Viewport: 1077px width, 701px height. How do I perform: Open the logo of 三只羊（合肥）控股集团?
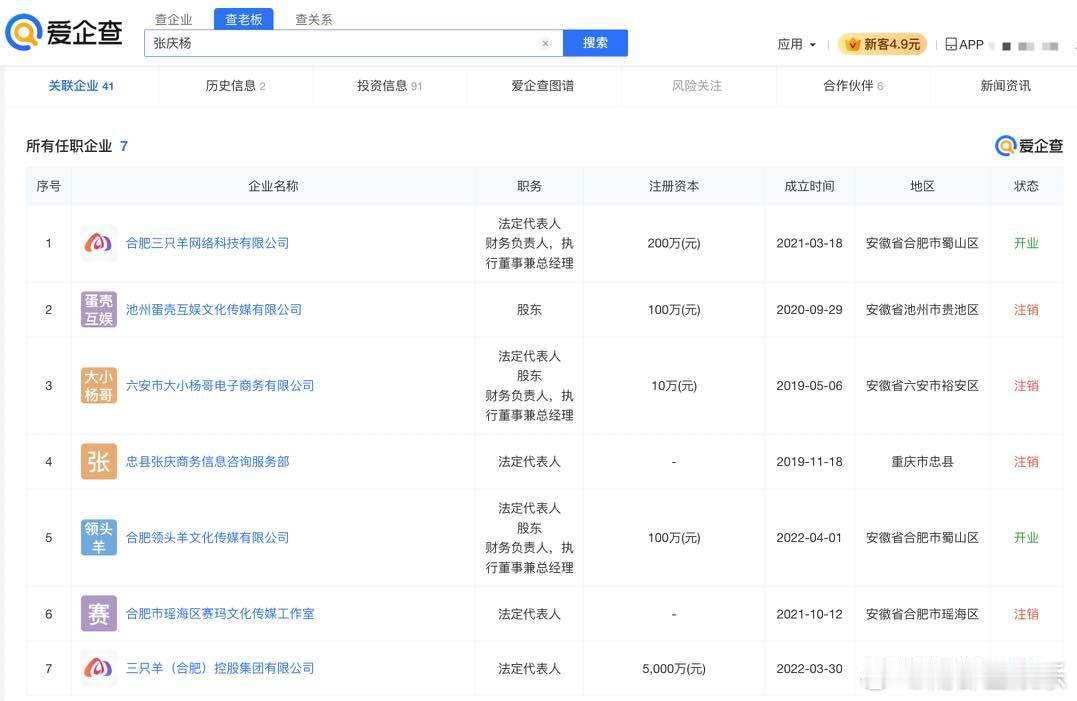click(98, 668)
